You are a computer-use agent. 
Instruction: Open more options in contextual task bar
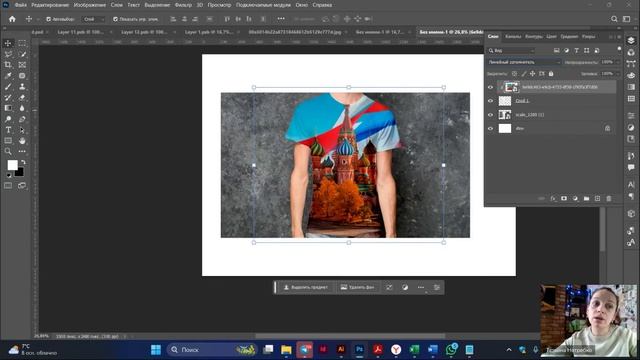(x=421, y=287)
